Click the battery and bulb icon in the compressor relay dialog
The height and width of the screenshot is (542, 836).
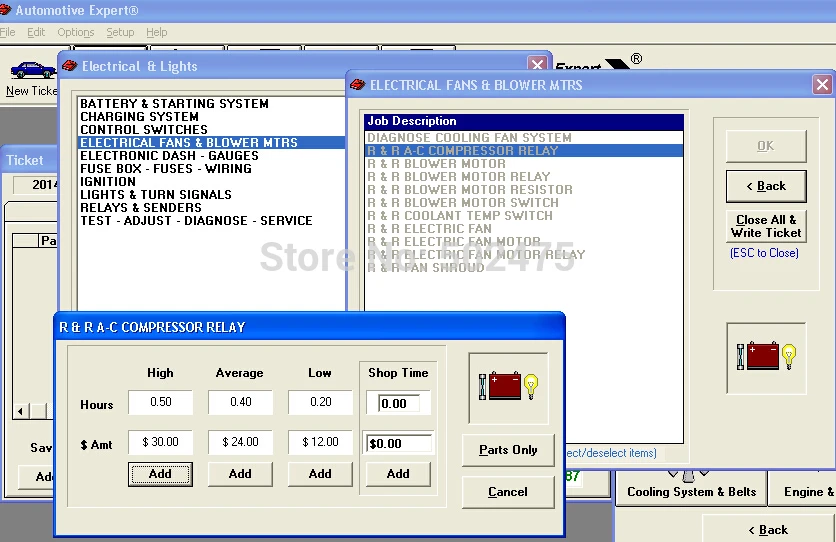pyautogui.click(x=508, y=387)
